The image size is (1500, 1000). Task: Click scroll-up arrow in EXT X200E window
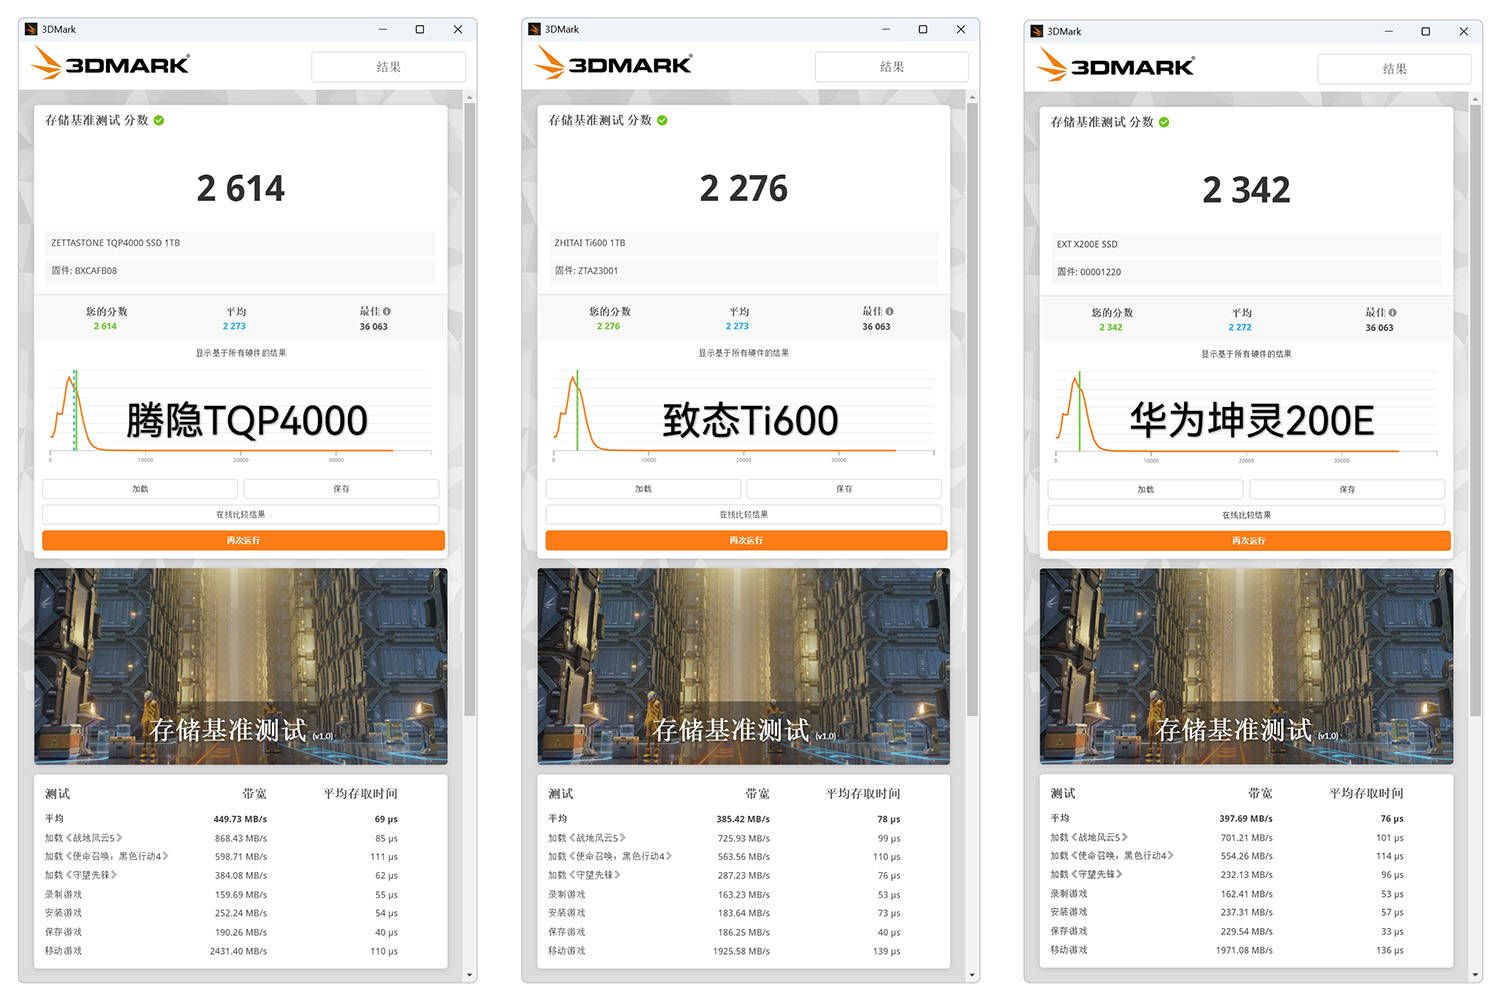[x=1476, y=99]
